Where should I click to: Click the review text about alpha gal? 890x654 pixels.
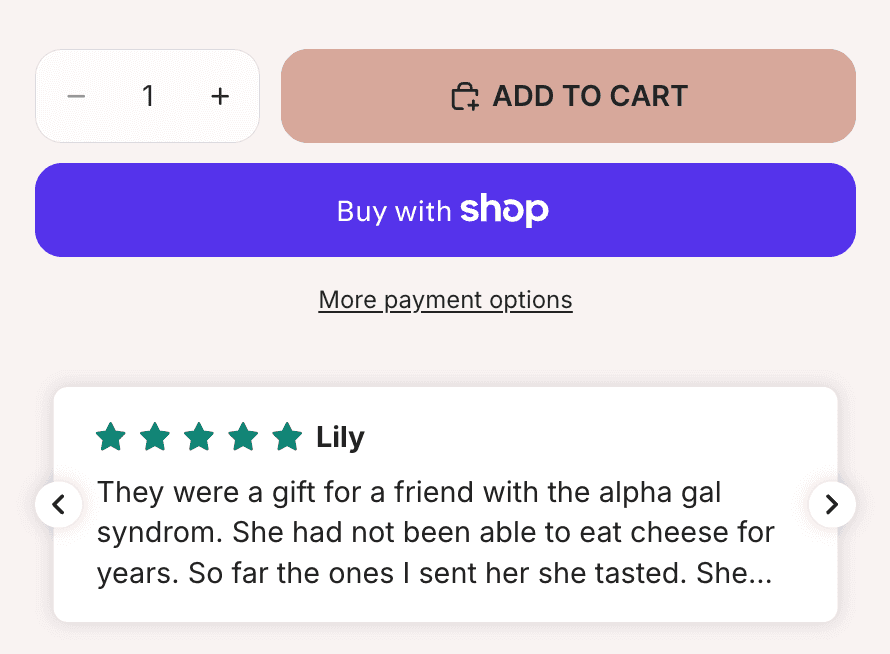[409, 492]
